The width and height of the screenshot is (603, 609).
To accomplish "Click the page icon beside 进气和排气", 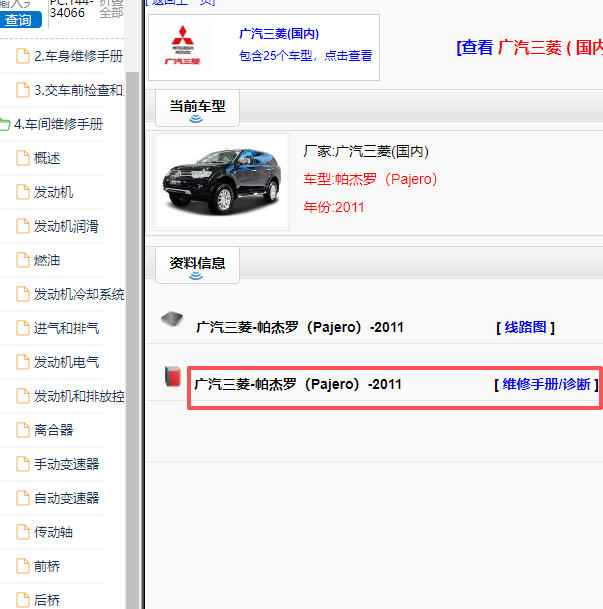I will click(23, 328).
